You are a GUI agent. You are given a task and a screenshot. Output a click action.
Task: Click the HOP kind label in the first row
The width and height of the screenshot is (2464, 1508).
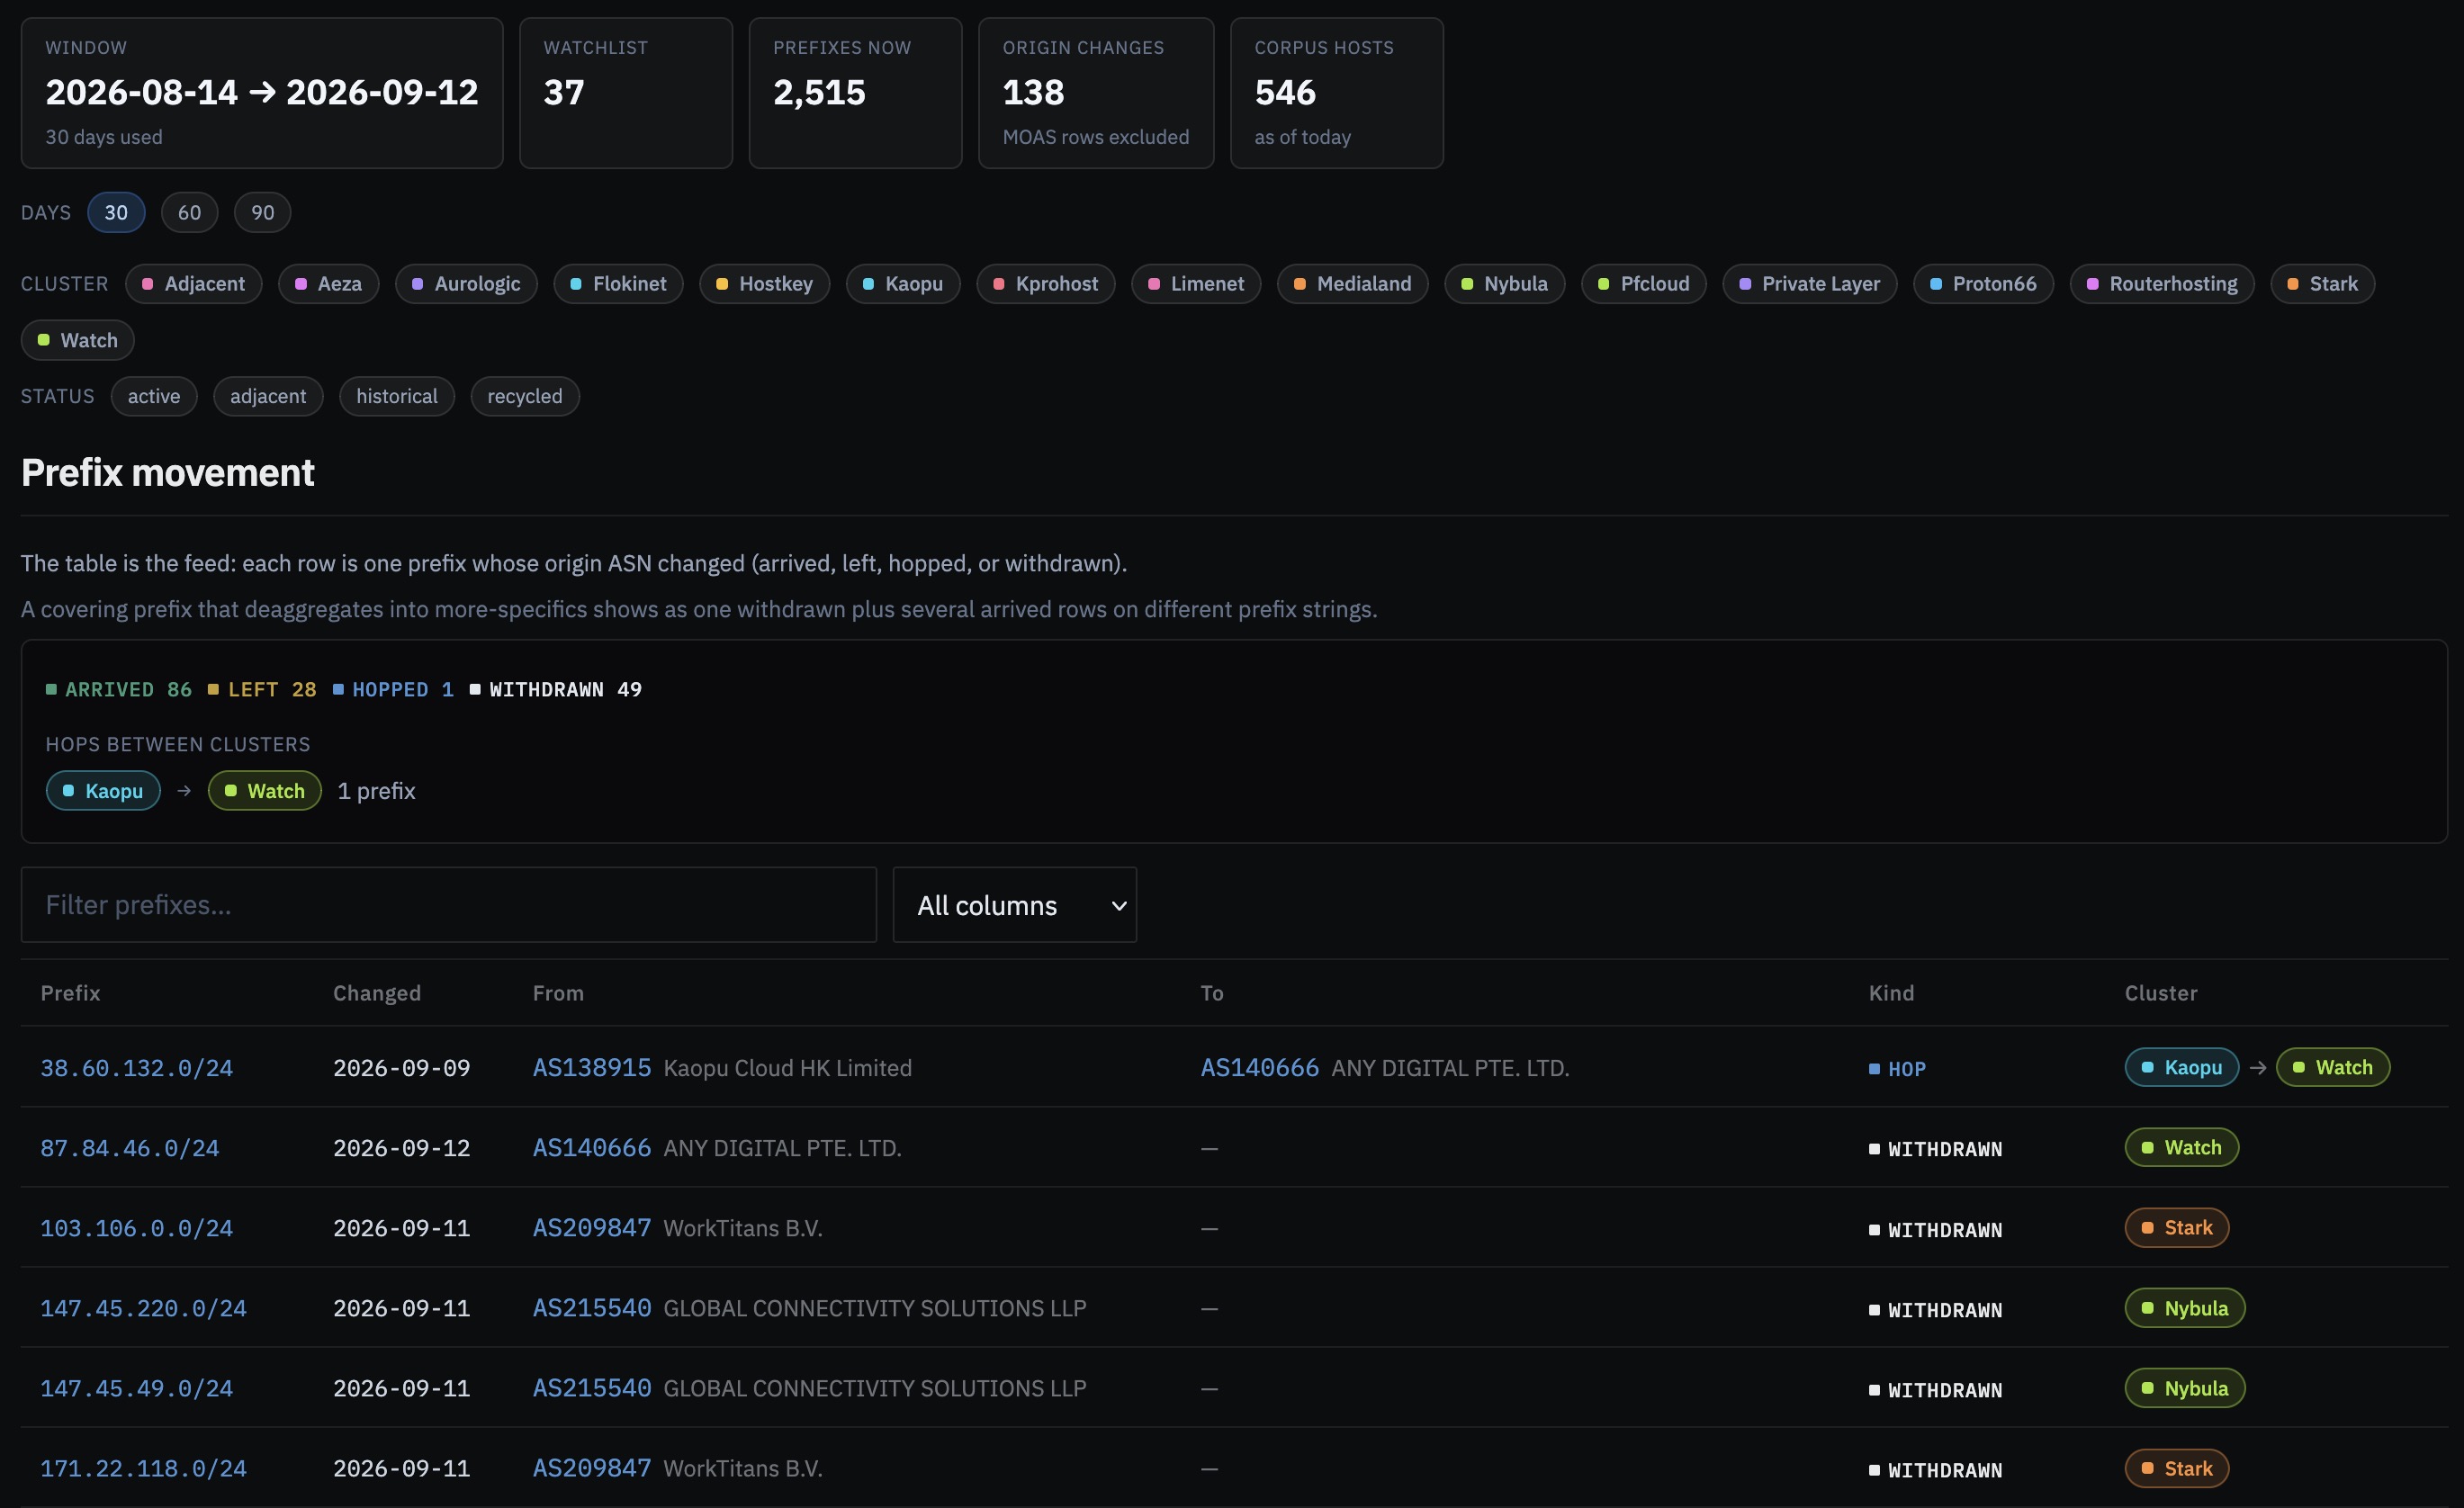click(1898, 1069)
